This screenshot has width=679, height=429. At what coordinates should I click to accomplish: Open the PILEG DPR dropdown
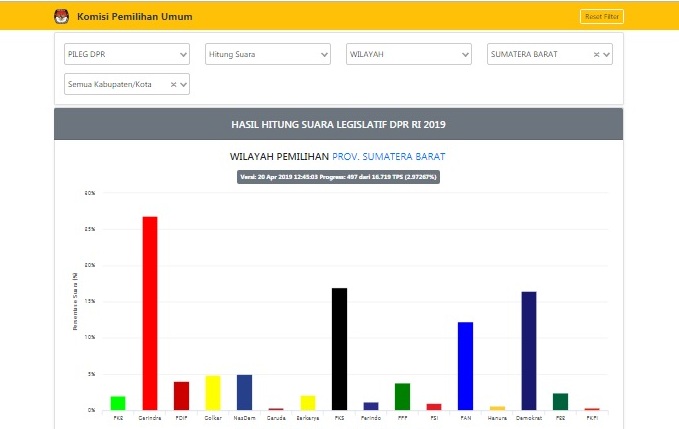tap(126, 55)
